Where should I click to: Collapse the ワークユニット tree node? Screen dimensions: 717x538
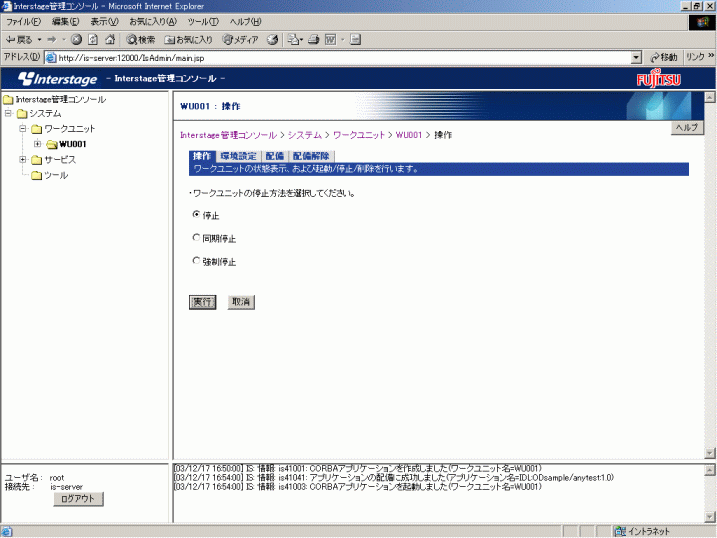click(x=22, y=128)
